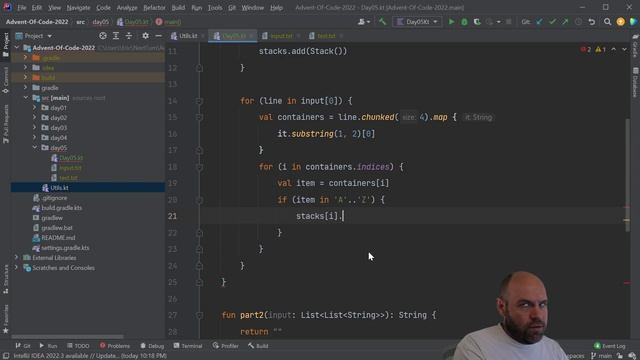
Task: Expand the day03 folder
Action: 35,128
